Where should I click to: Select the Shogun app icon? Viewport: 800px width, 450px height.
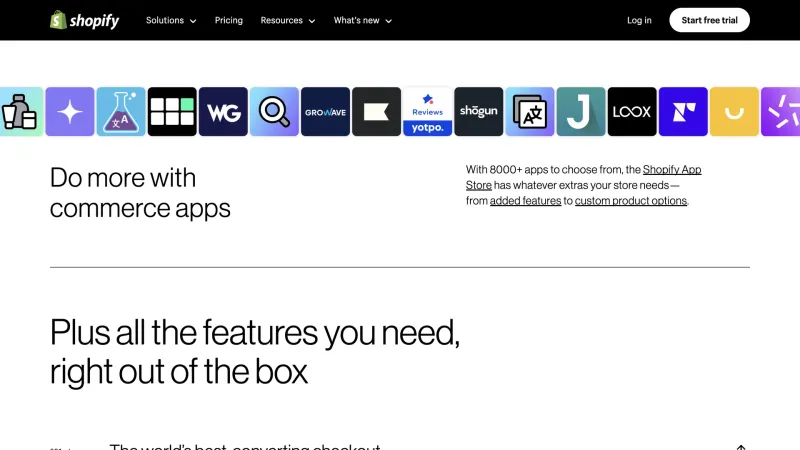click(x=478, y=112)
